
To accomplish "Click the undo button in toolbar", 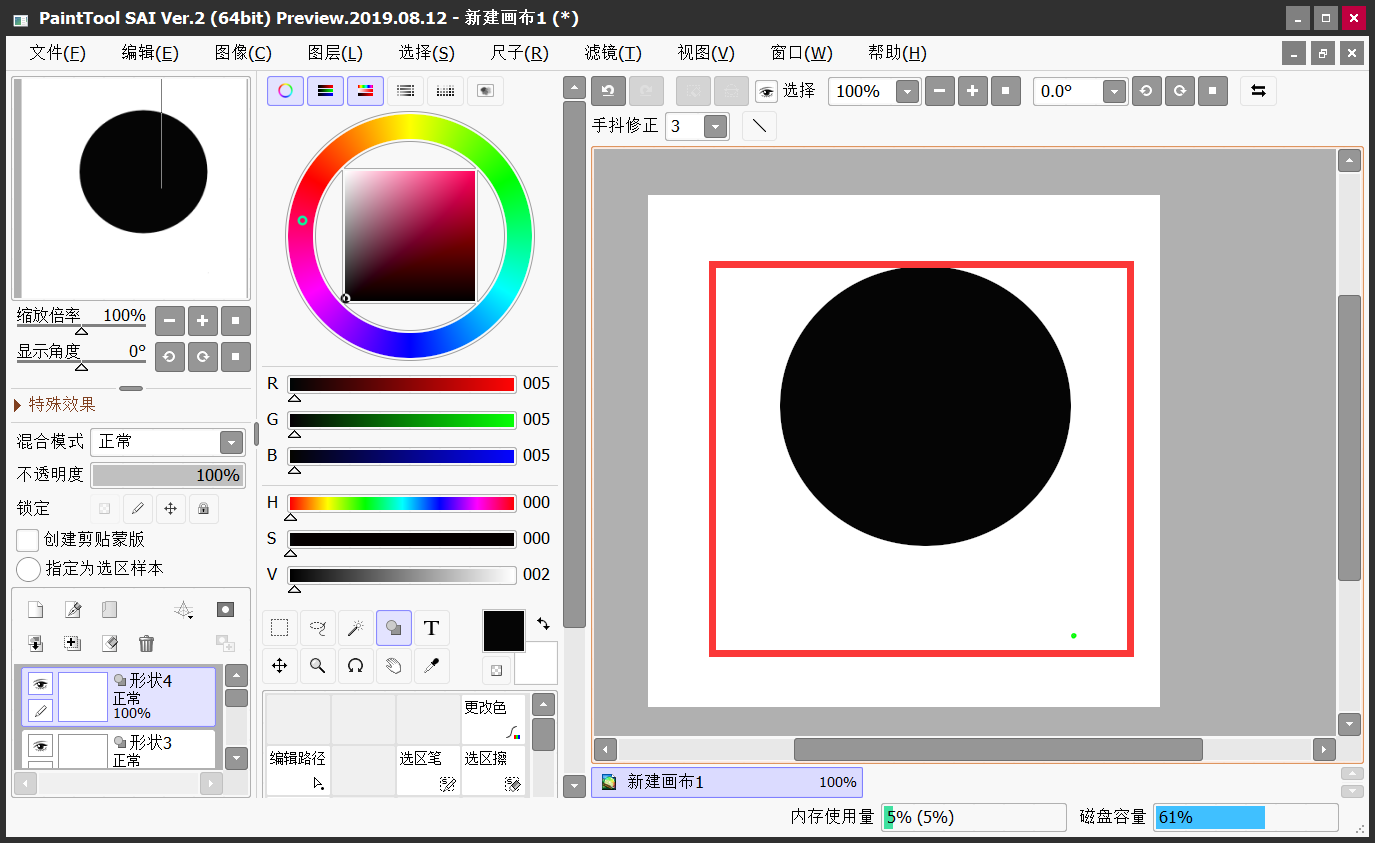I will (x=608, y=91).
